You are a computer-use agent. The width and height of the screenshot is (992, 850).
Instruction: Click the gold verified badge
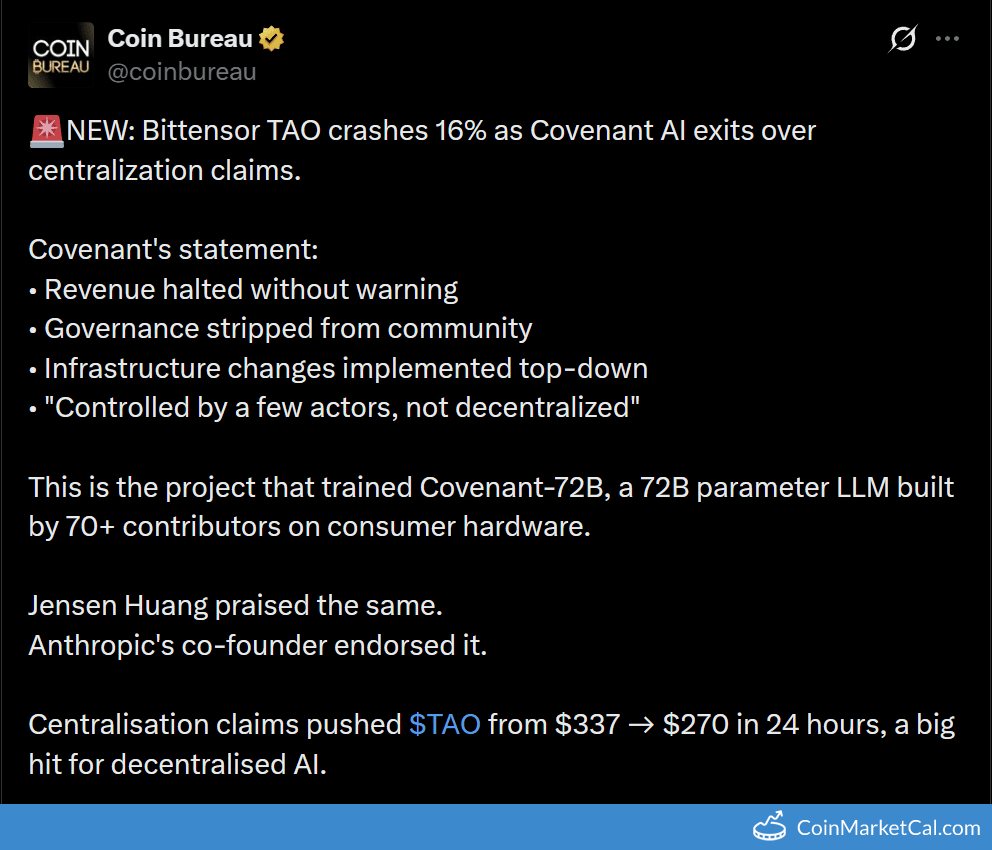pos(271,39)
